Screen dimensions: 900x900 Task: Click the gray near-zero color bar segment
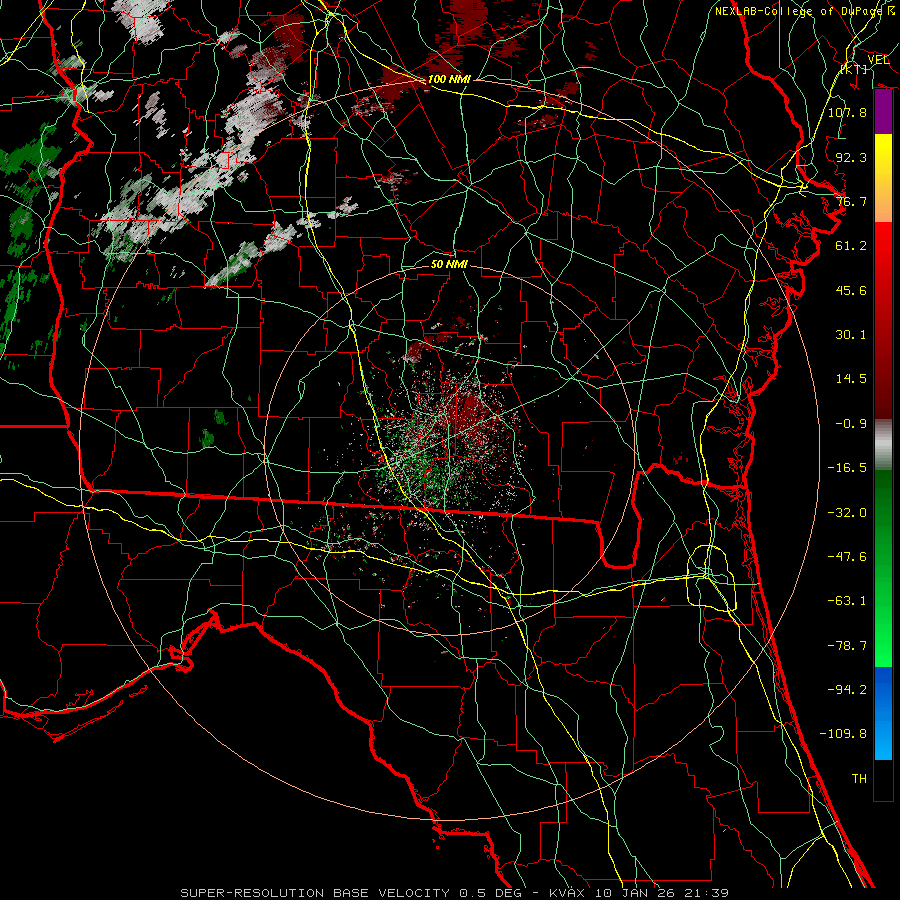coord(883,445)
